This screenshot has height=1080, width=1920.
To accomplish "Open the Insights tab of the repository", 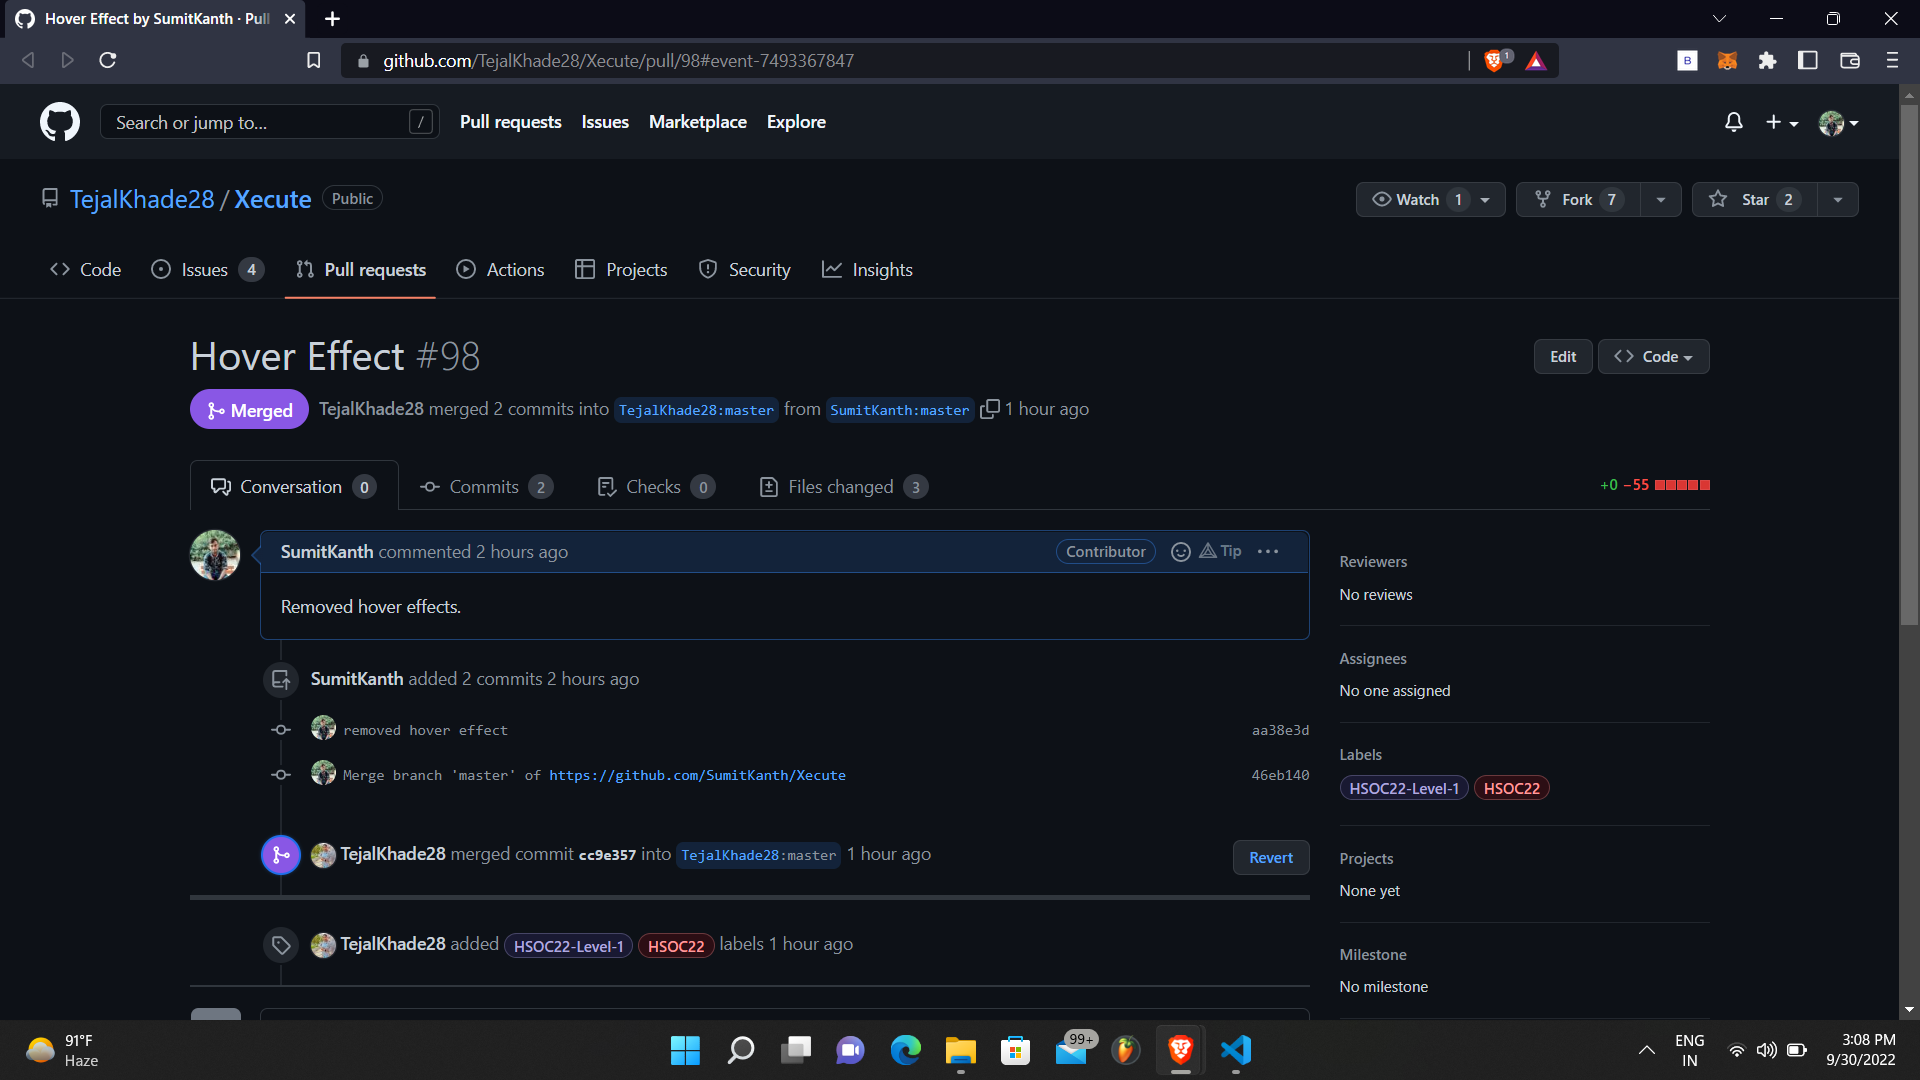I will tap(882, 269).
